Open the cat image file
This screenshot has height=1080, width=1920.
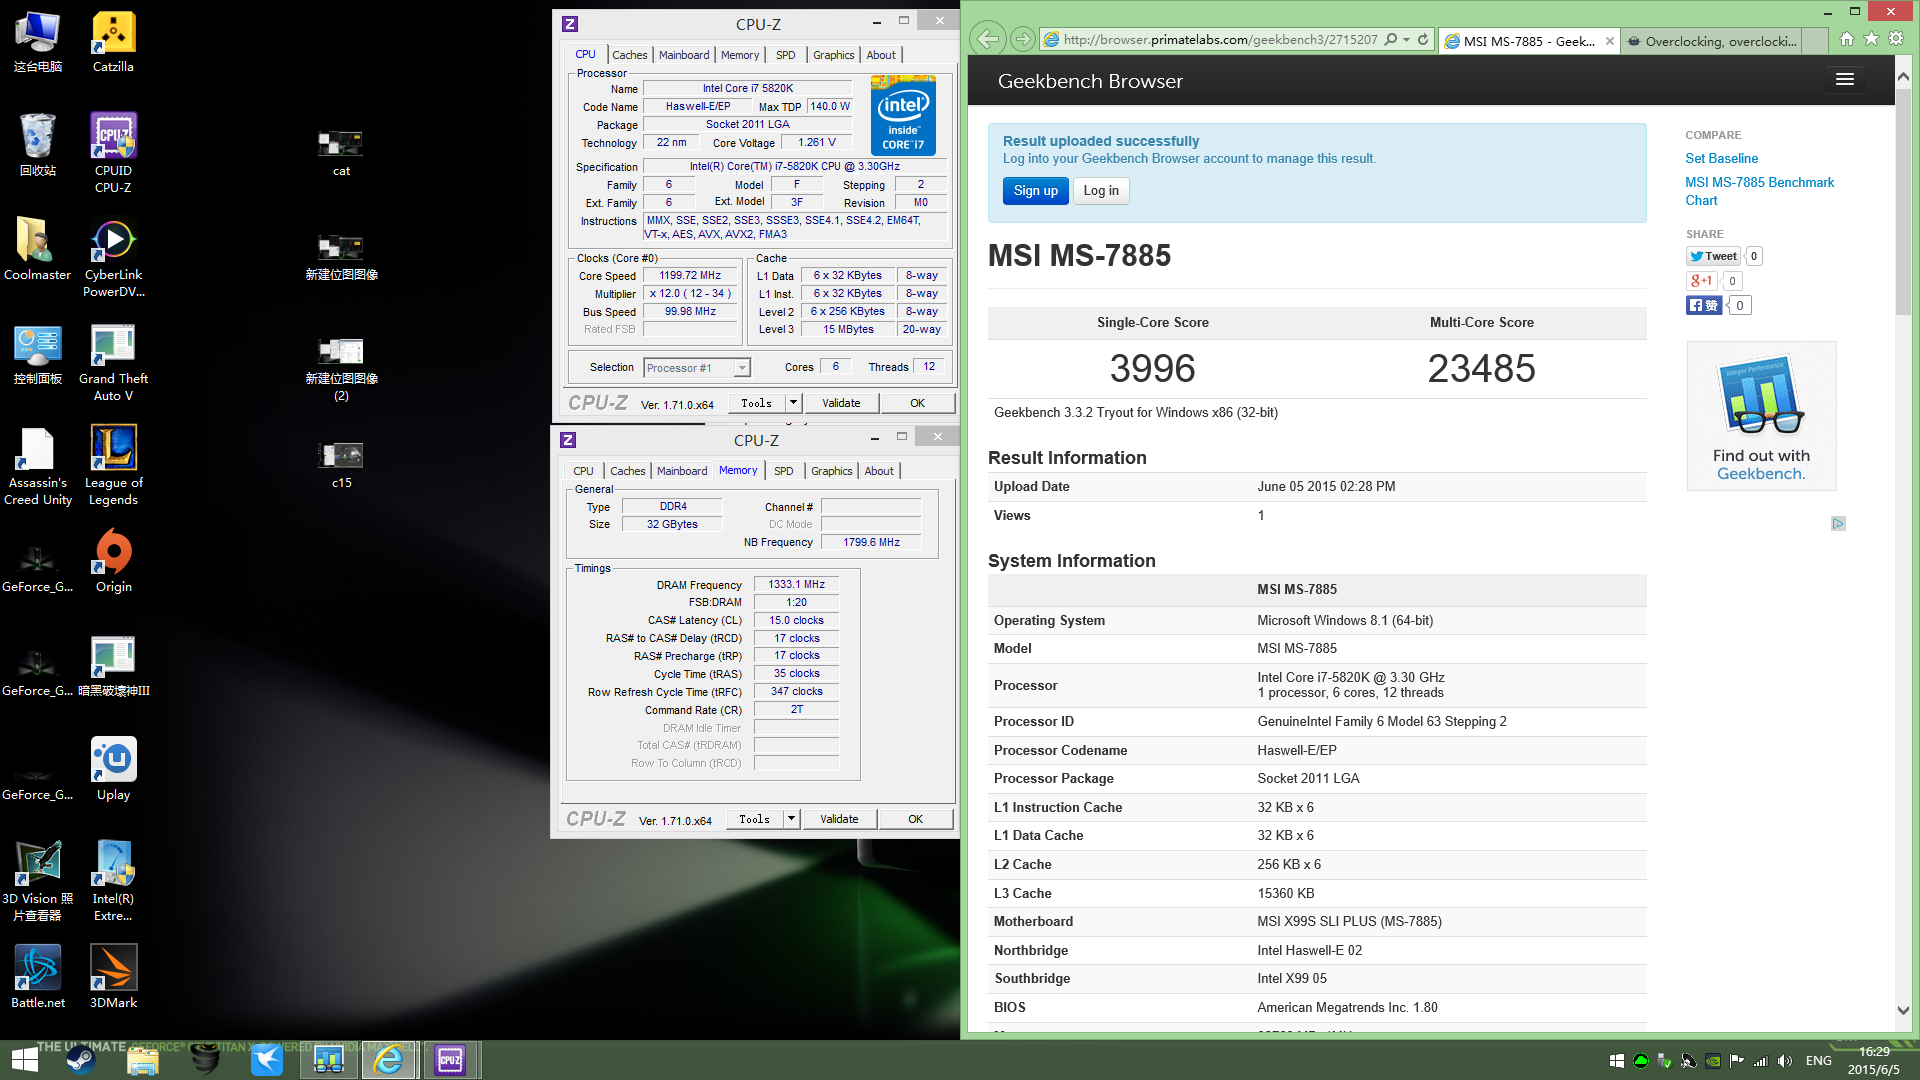(341, 153)
